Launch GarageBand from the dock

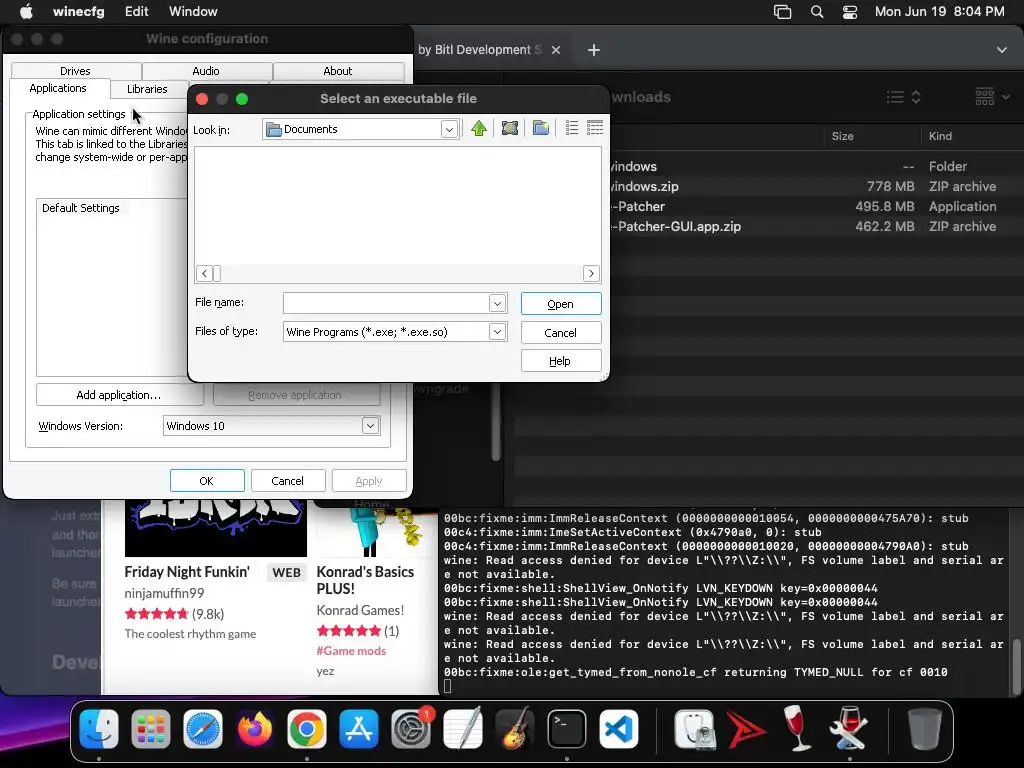pyautogui.click(x=515, y=729)
